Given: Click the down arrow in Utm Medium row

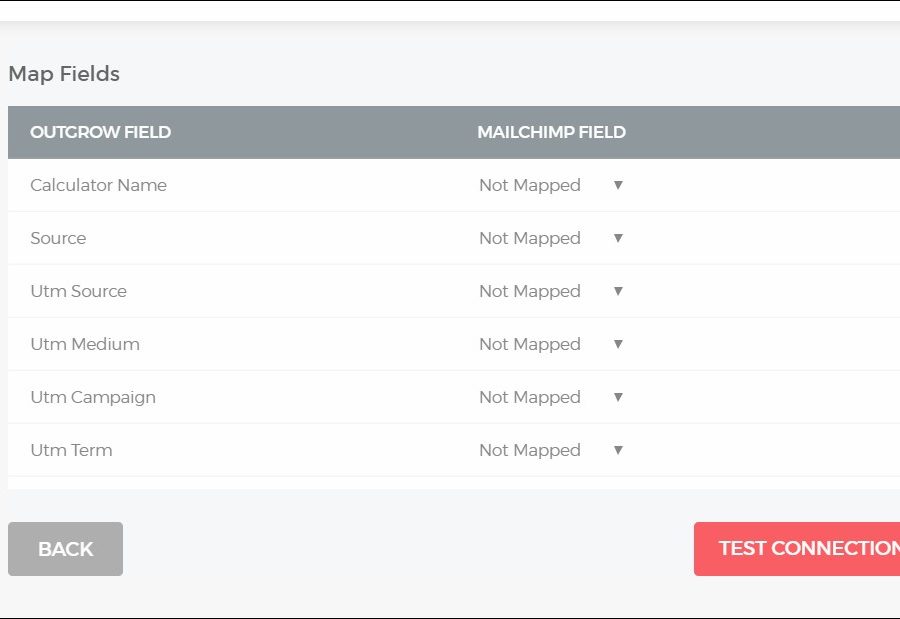Looking at the screenshot, I should pos(618,344).
